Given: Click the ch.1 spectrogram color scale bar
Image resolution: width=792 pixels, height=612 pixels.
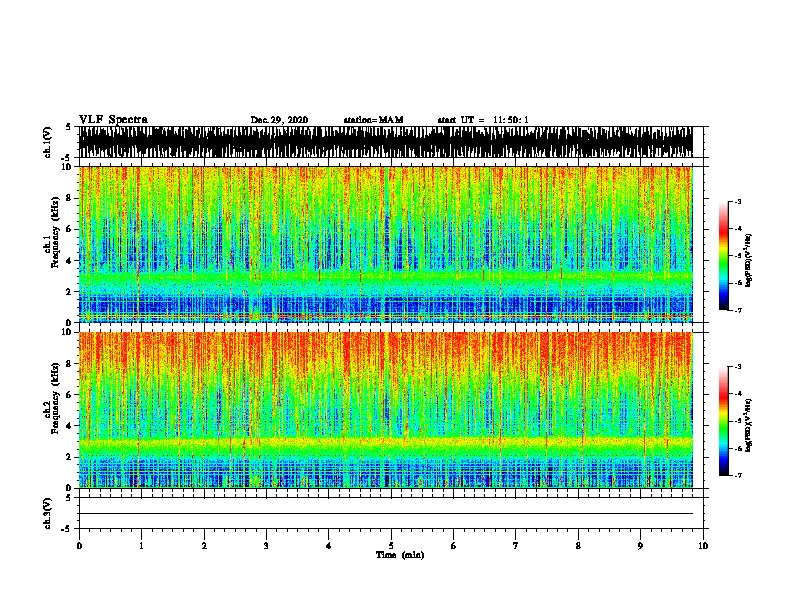Looking at the screenshot, I should [724, 256].
